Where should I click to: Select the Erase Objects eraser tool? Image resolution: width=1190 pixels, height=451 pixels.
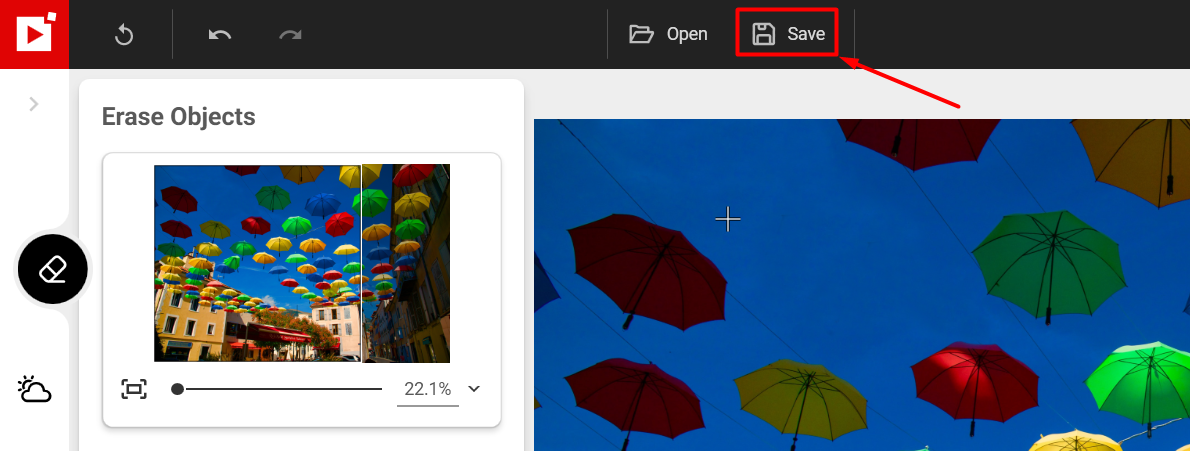click(x=53, y=269)
